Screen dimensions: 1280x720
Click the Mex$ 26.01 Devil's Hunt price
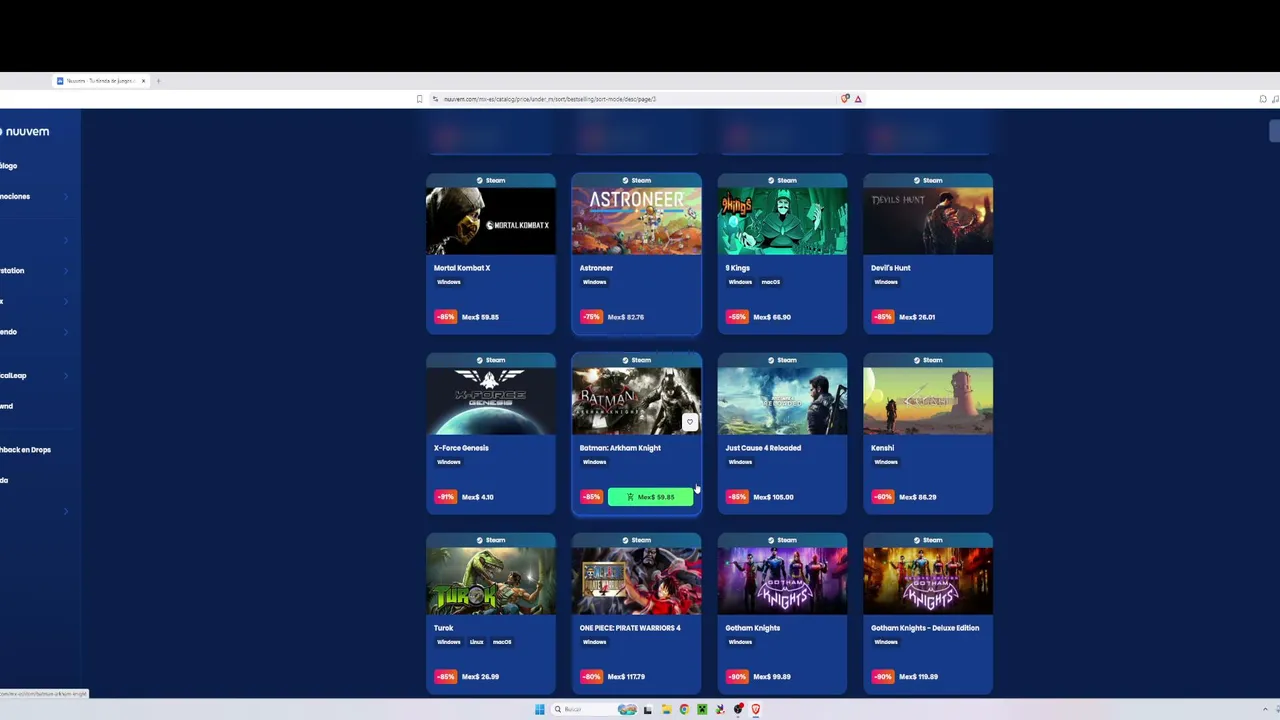[917, 317]
